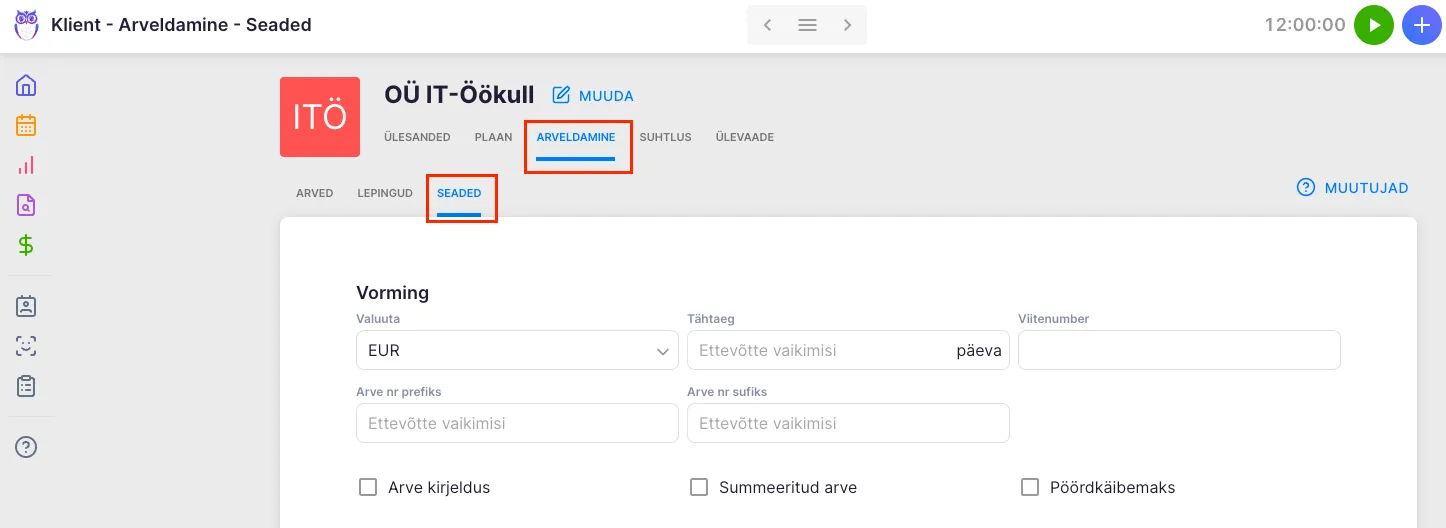Click the contacts badge icon in sidebar
This screenshot has width=1446, height=528.
click(x=26, y=306)
